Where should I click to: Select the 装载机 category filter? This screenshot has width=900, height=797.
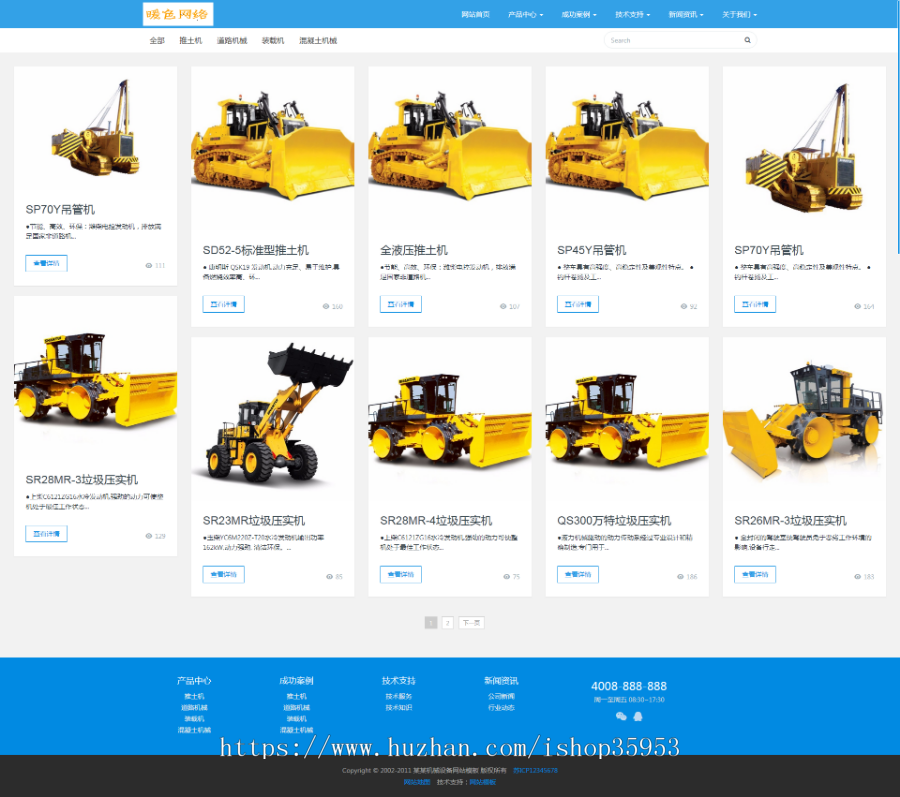(273, 41)
